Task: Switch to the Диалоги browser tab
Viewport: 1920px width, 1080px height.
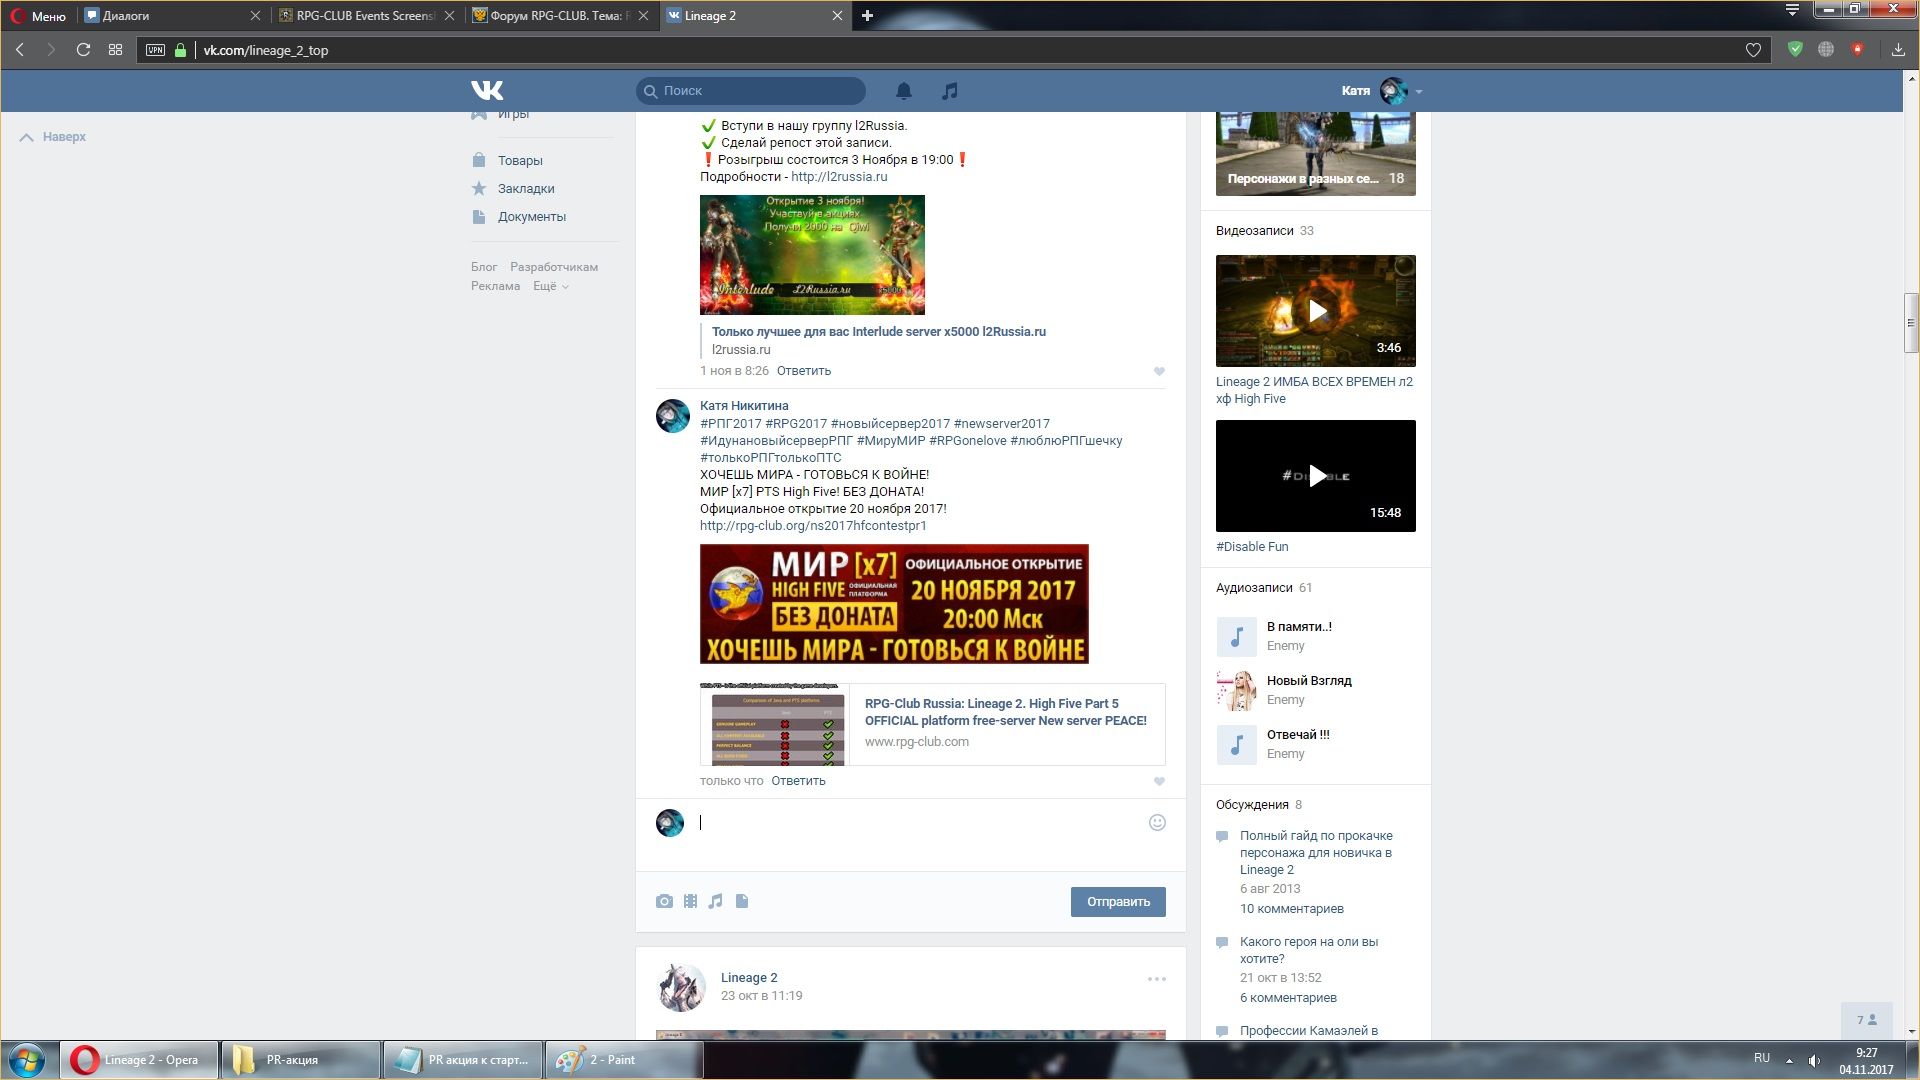Action: (x=125, y=15)
